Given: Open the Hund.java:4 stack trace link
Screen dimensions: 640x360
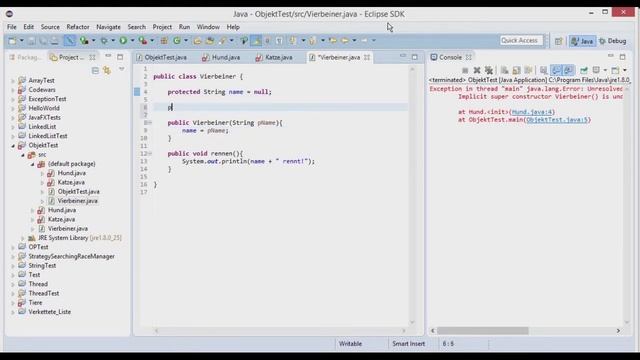Looking at the screenshot, I should click(532, 112).
